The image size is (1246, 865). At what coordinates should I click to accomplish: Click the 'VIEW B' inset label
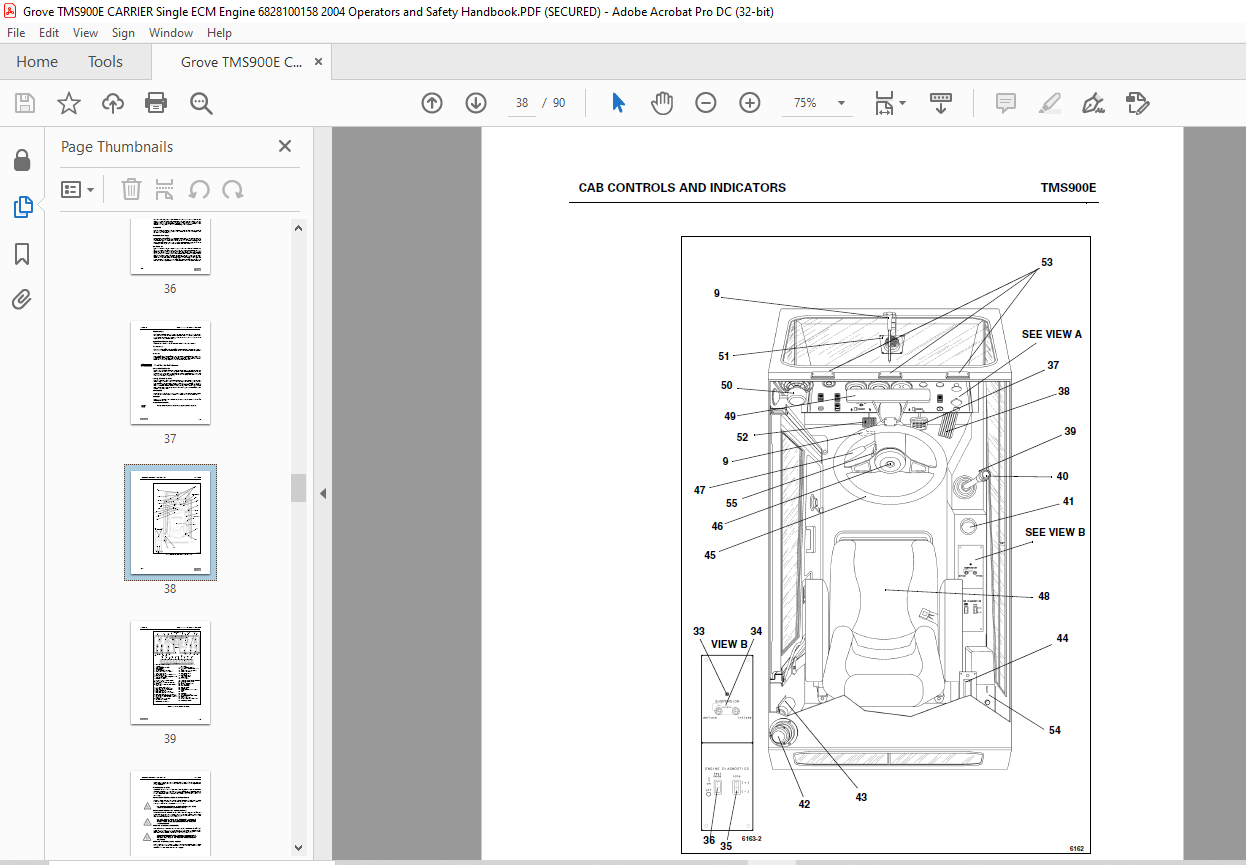729,644
